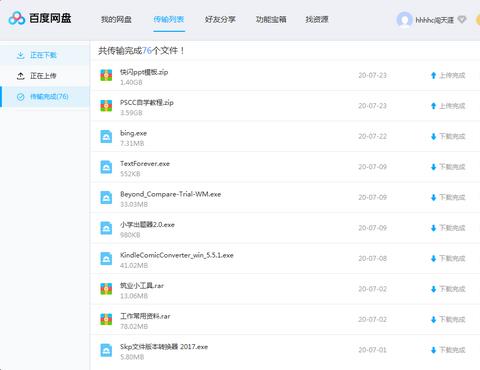
Task: Click the checkmark icon beside 传输完成
Action: pos(21,97)
